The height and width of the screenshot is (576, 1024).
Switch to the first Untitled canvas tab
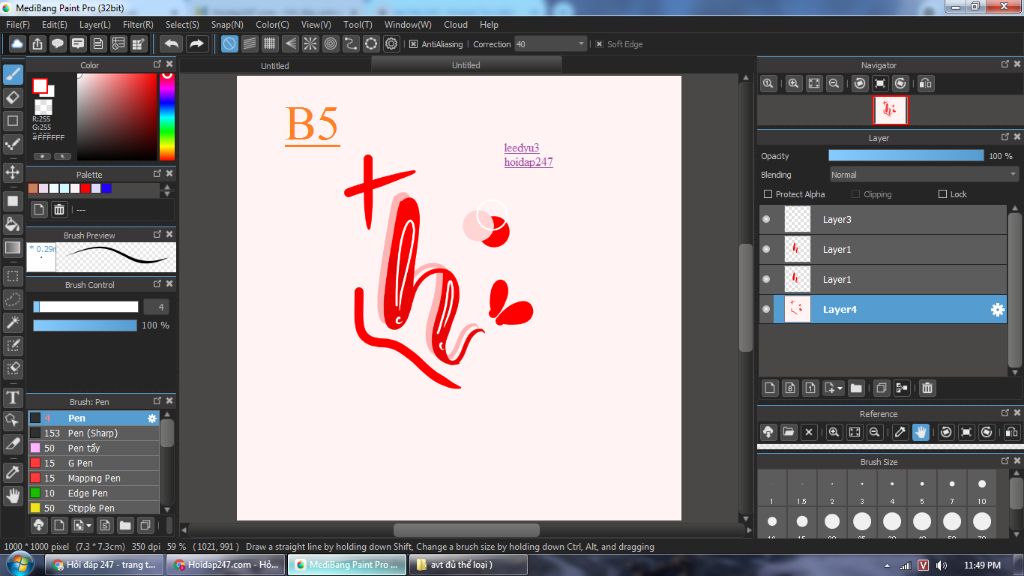click(275, 65)
